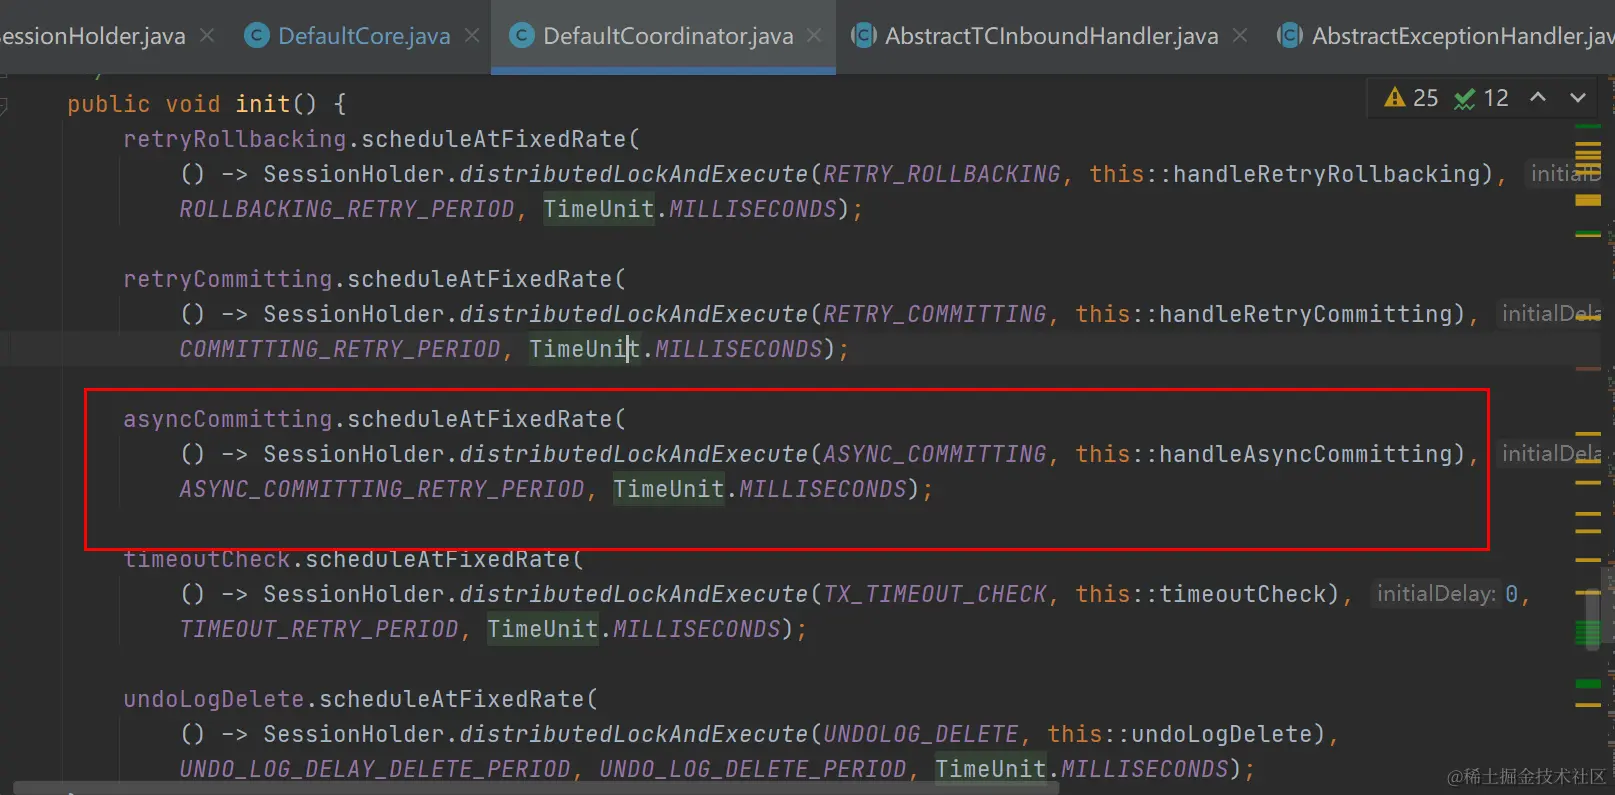Go to previous highlighted problem arrow
The width and height of the screenshot is (1615, 795).
pyautogui.click(x=1538, y=97)
